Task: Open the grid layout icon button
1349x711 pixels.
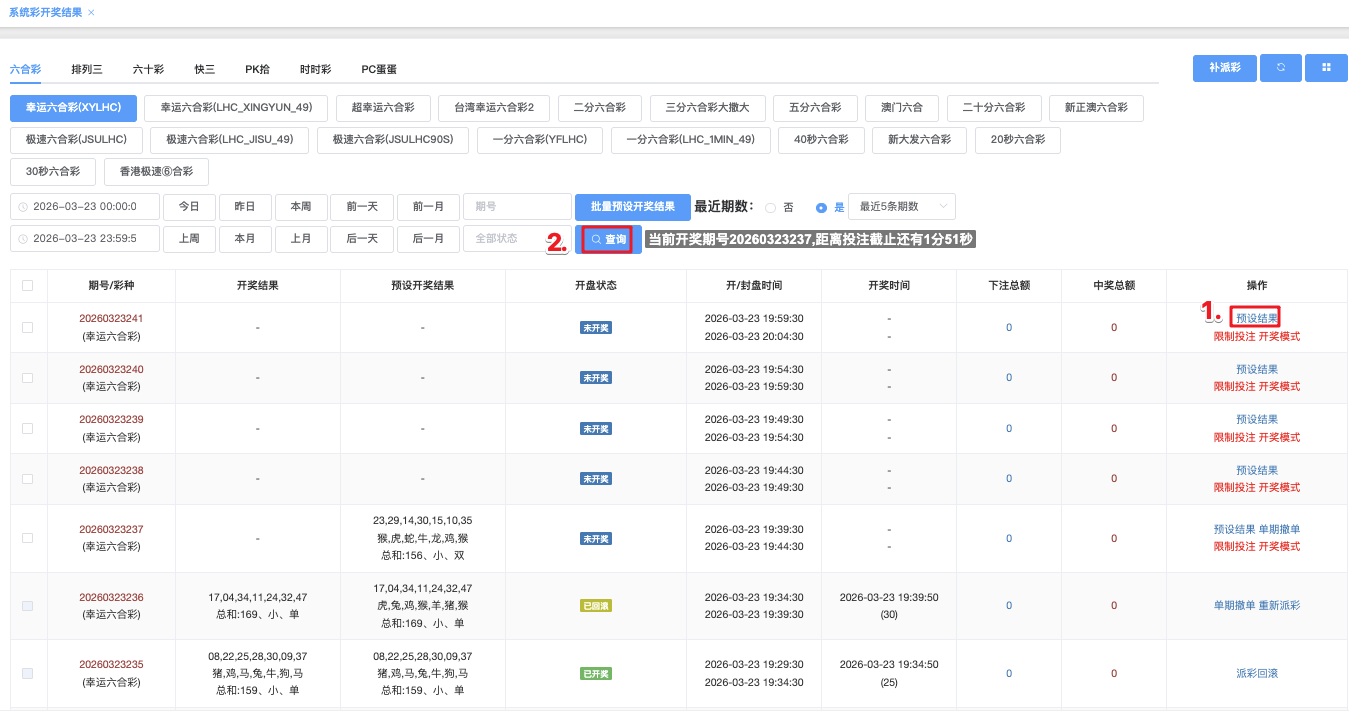Action: 1326,68
